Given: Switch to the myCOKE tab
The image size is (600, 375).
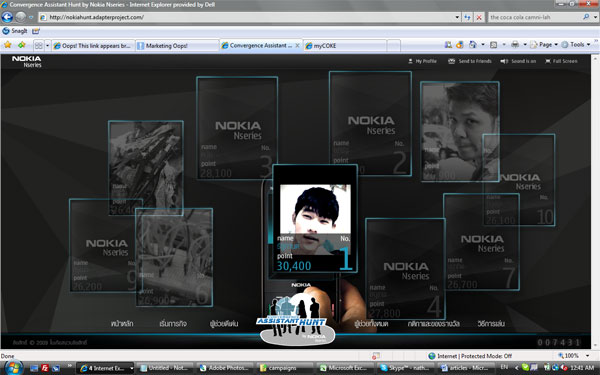Looking at the screenshot, I should pyautogui.click(x=344, y=46).
